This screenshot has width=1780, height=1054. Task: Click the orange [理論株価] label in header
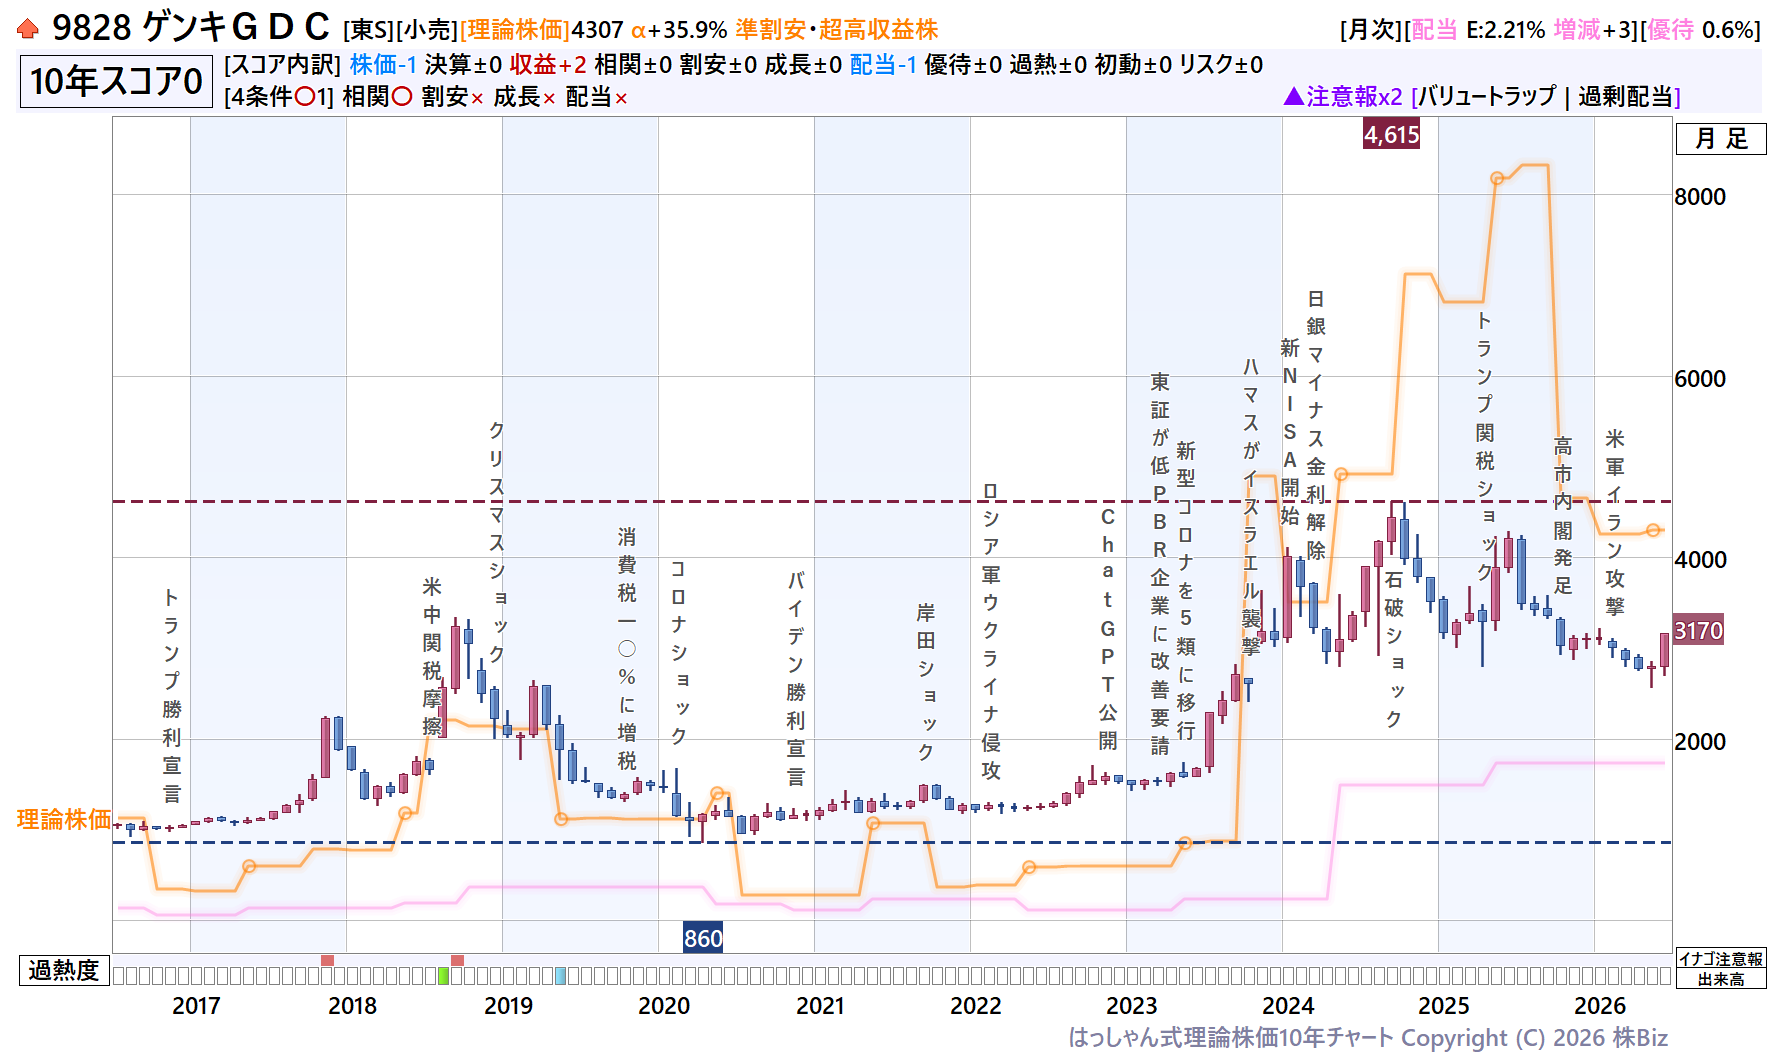(x=515, y=31)
